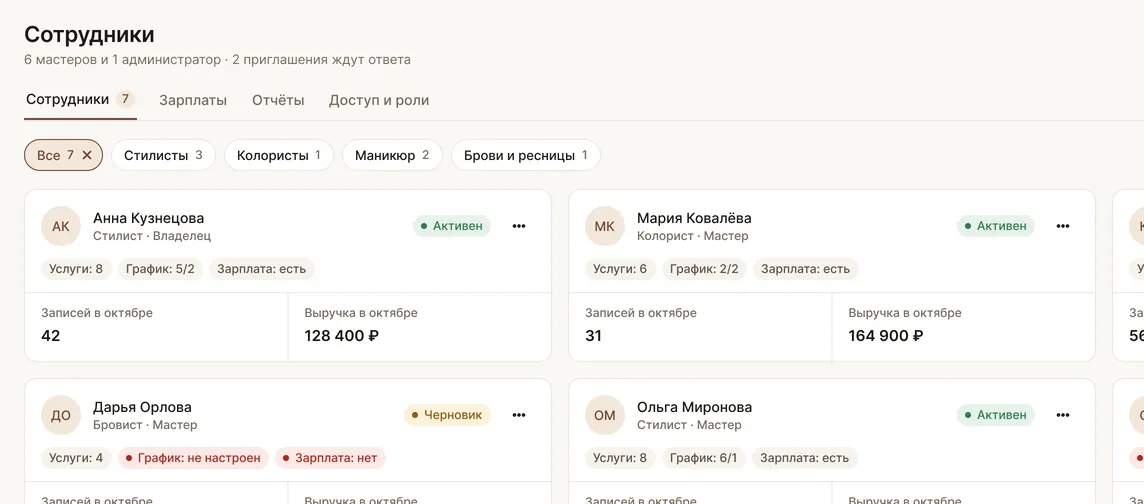Open the three-dot menu for Дарья Орлова
This screenshot has width=1144, height=504.
519,415
